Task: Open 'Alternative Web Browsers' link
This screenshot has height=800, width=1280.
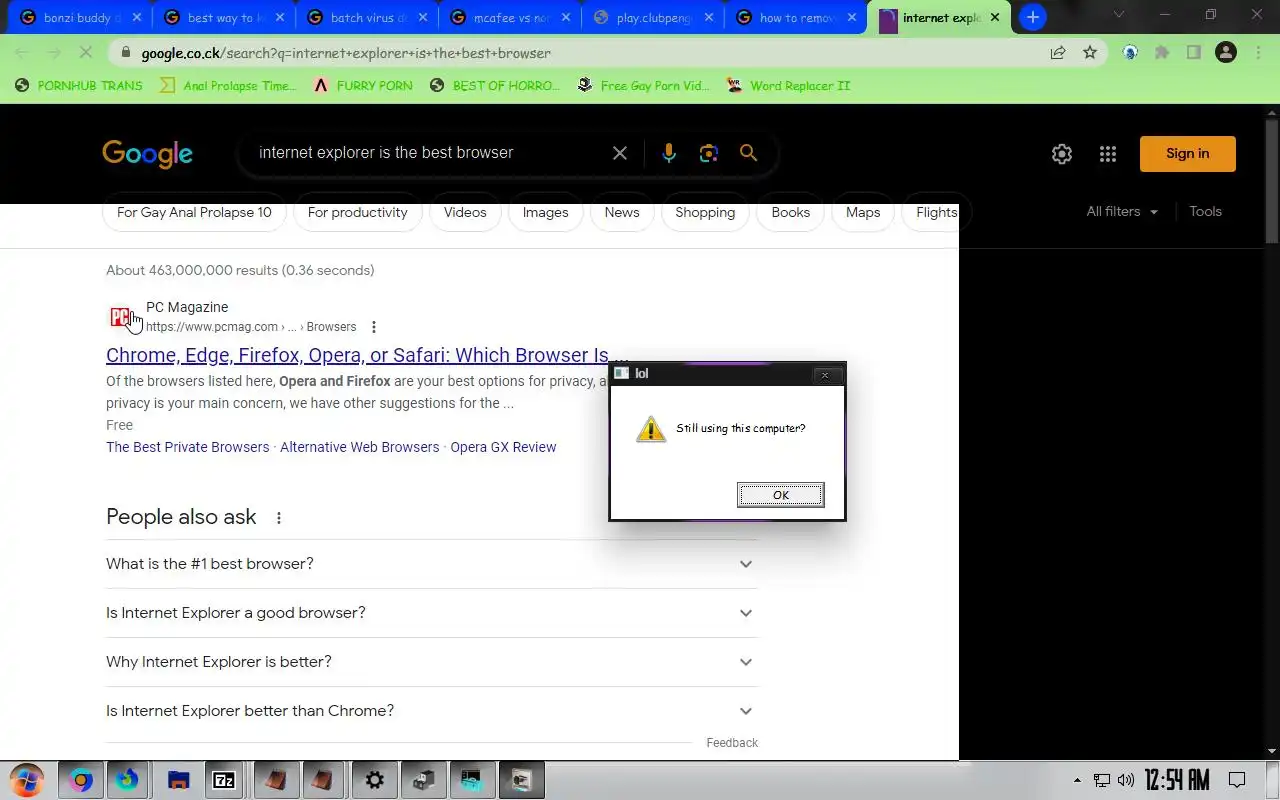Action: [359, 447]
